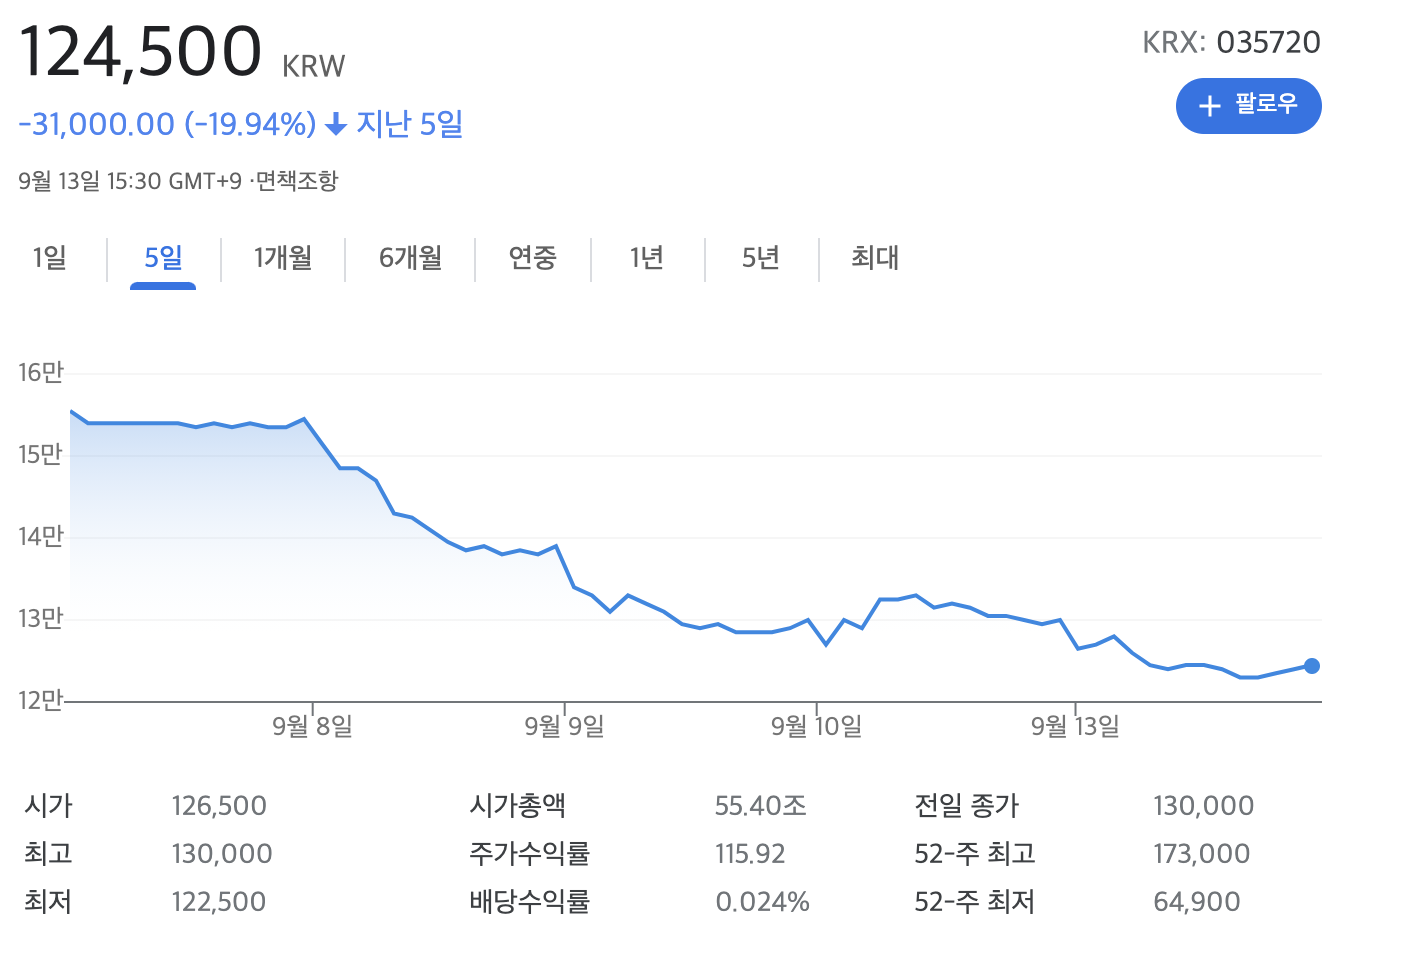This screenshot has width=1410, height=956.
Task: Click the 시가총액 market cap value
Action: pyautogui.click(x=762, y=805)
